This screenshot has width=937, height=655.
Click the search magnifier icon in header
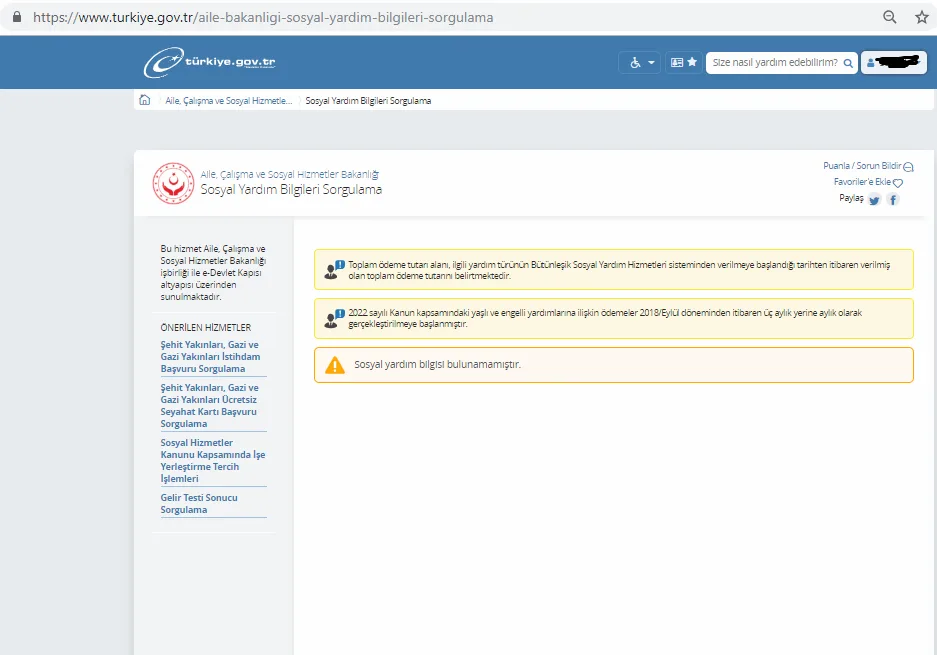(848, 63)
